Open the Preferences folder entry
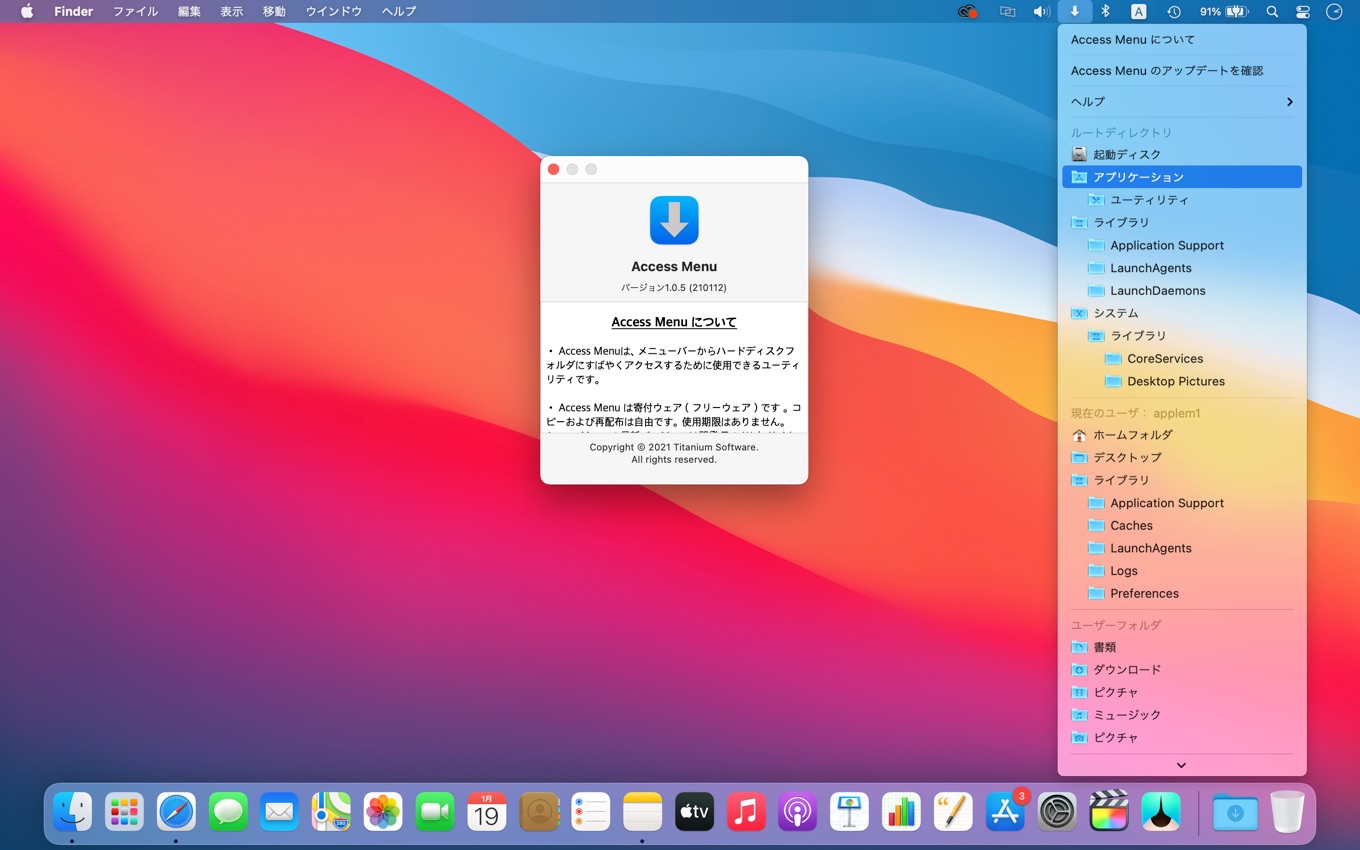 click(1182, 594)
